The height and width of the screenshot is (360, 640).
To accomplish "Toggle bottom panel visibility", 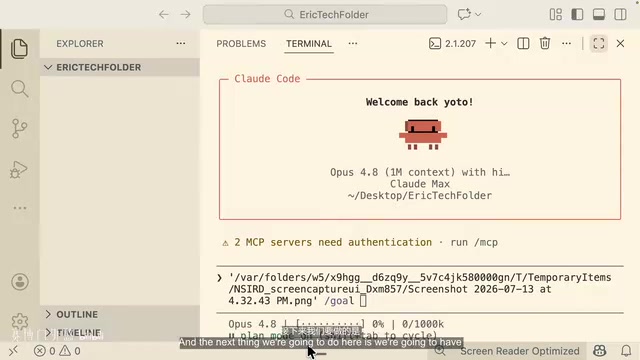I will (x=599, y=15).
